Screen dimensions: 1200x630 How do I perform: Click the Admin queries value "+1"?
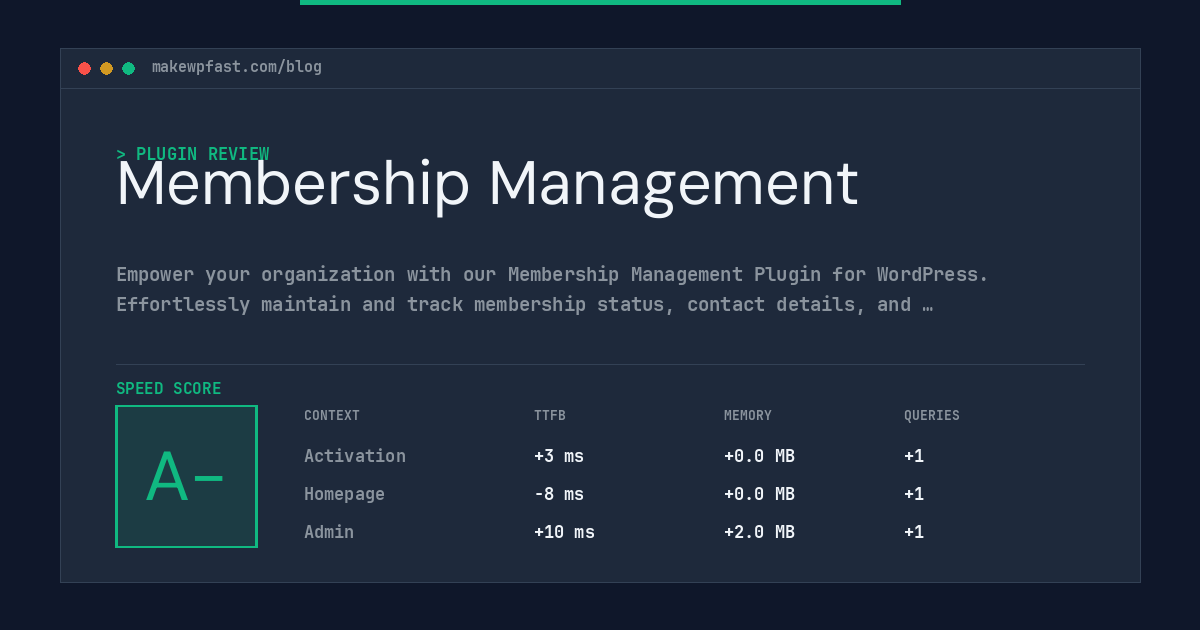[x=914, y=532]
